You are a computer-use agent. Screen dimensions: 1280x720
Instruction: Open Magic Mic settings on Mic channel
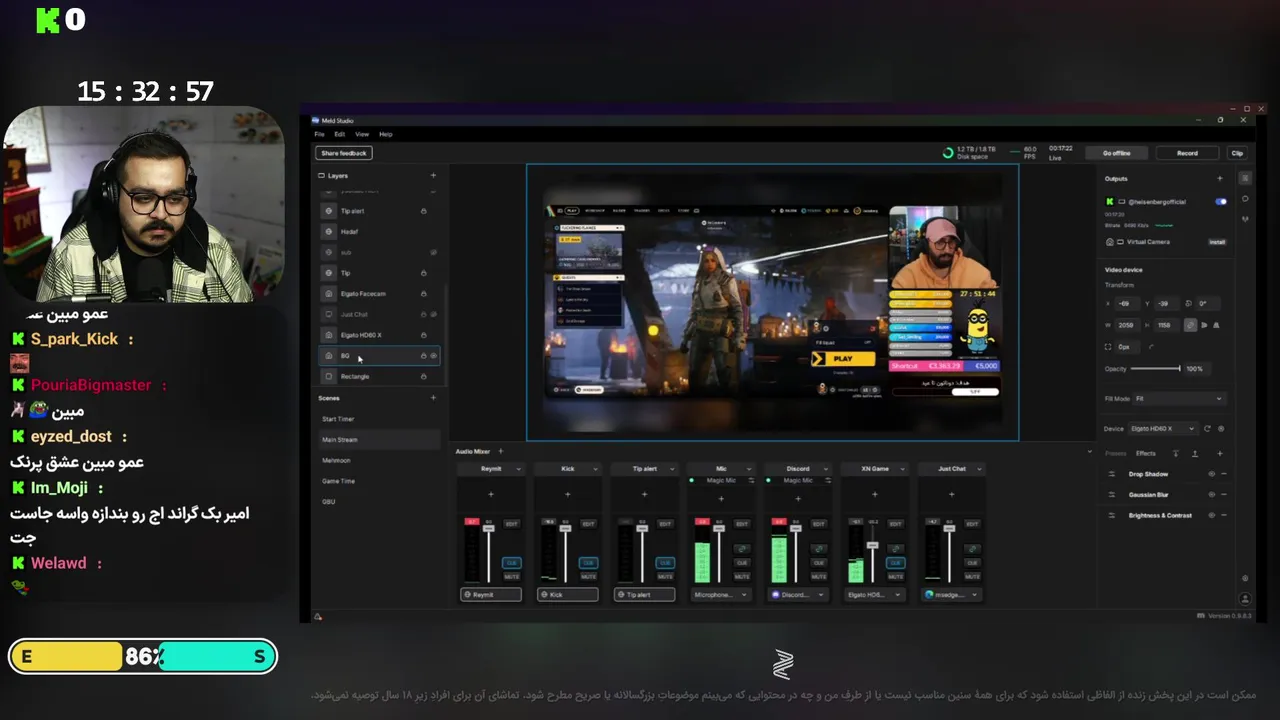(751, 480)
